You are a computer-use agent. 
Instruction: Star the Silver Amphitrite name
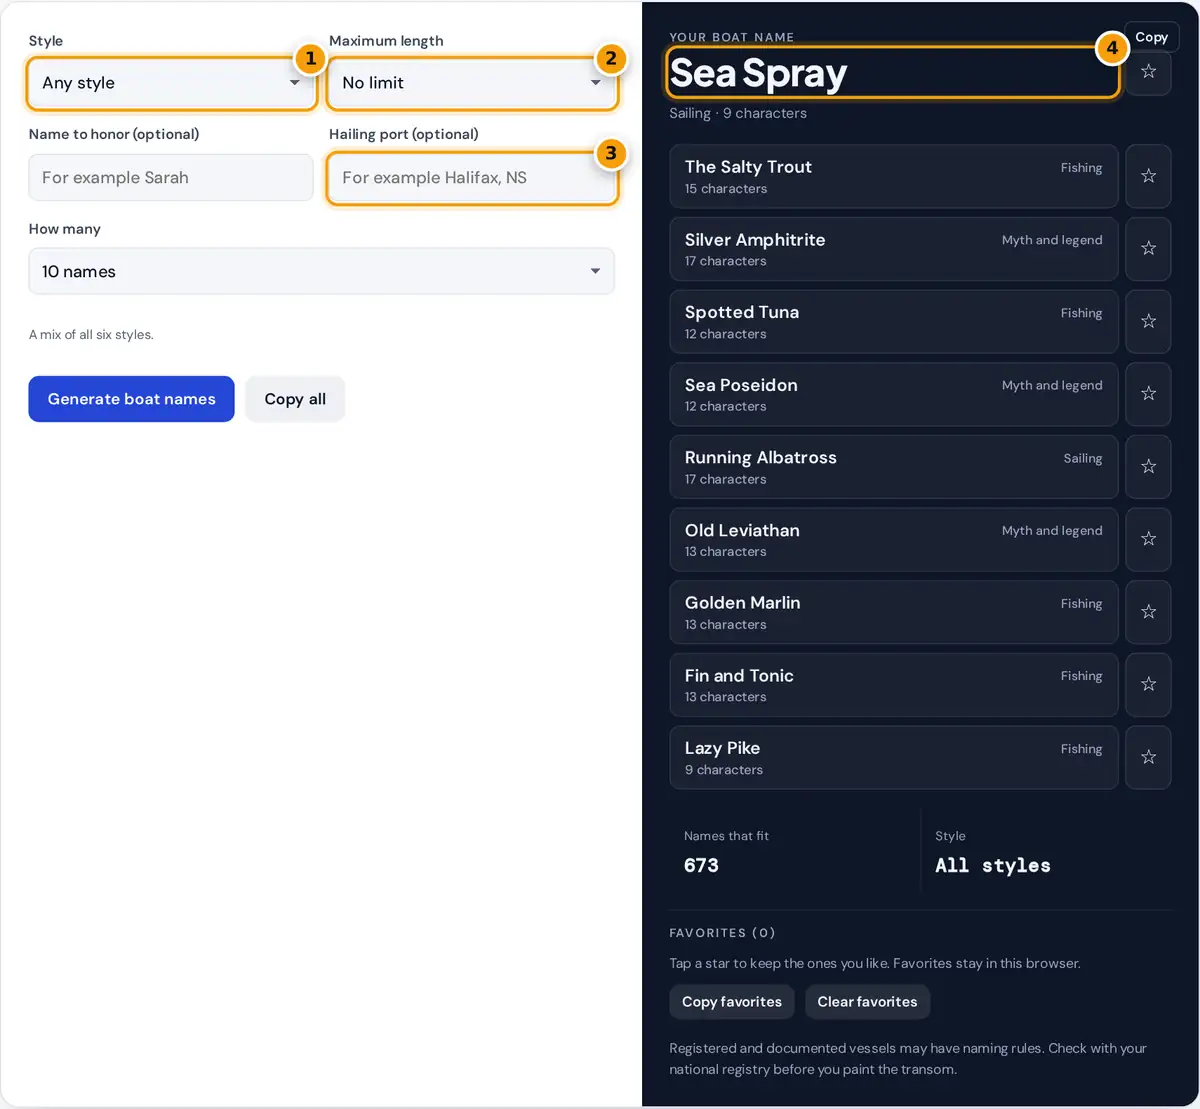click(1148, 249)
